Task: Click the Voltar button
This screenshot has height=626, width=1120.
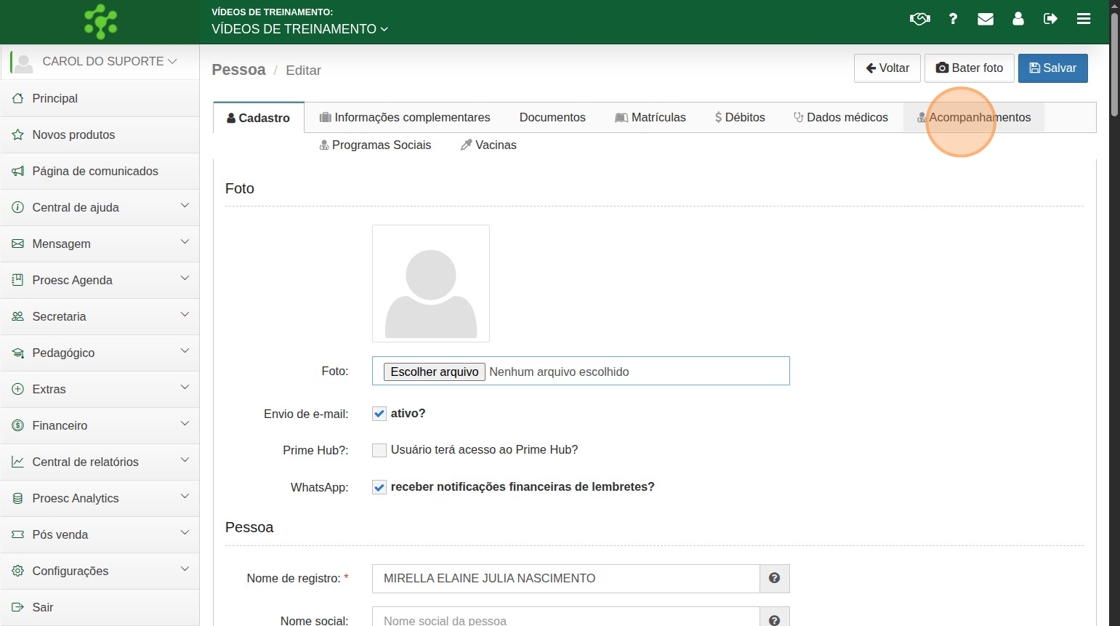Action: 887,68
